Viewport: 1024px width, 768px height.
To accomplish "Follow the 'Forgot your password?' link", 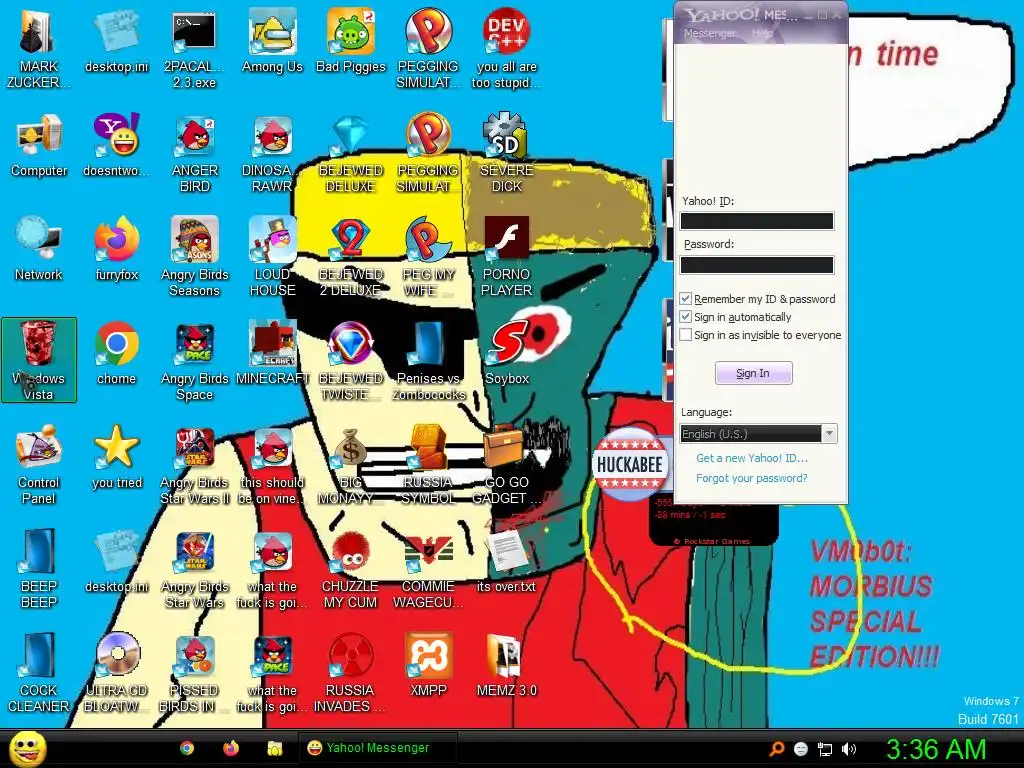I will (752, 478).
